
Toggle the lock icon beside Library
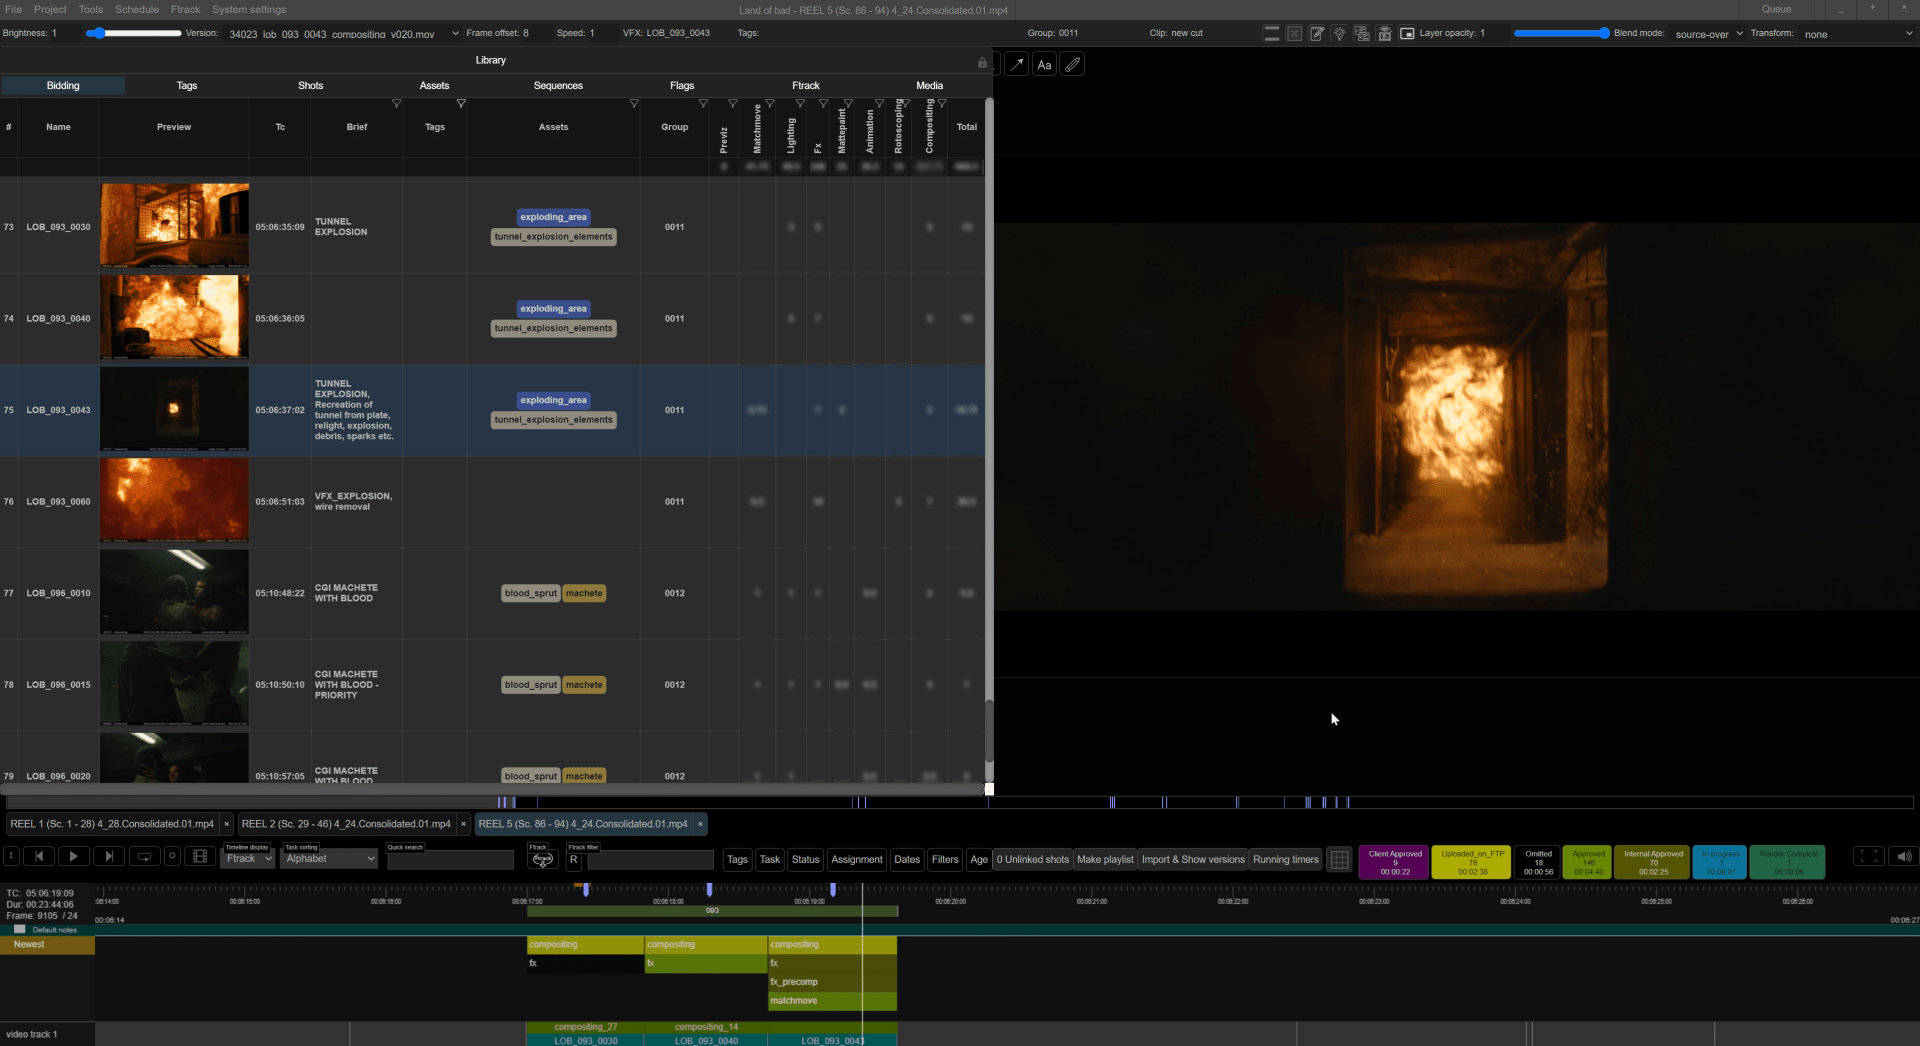(981, 63)
